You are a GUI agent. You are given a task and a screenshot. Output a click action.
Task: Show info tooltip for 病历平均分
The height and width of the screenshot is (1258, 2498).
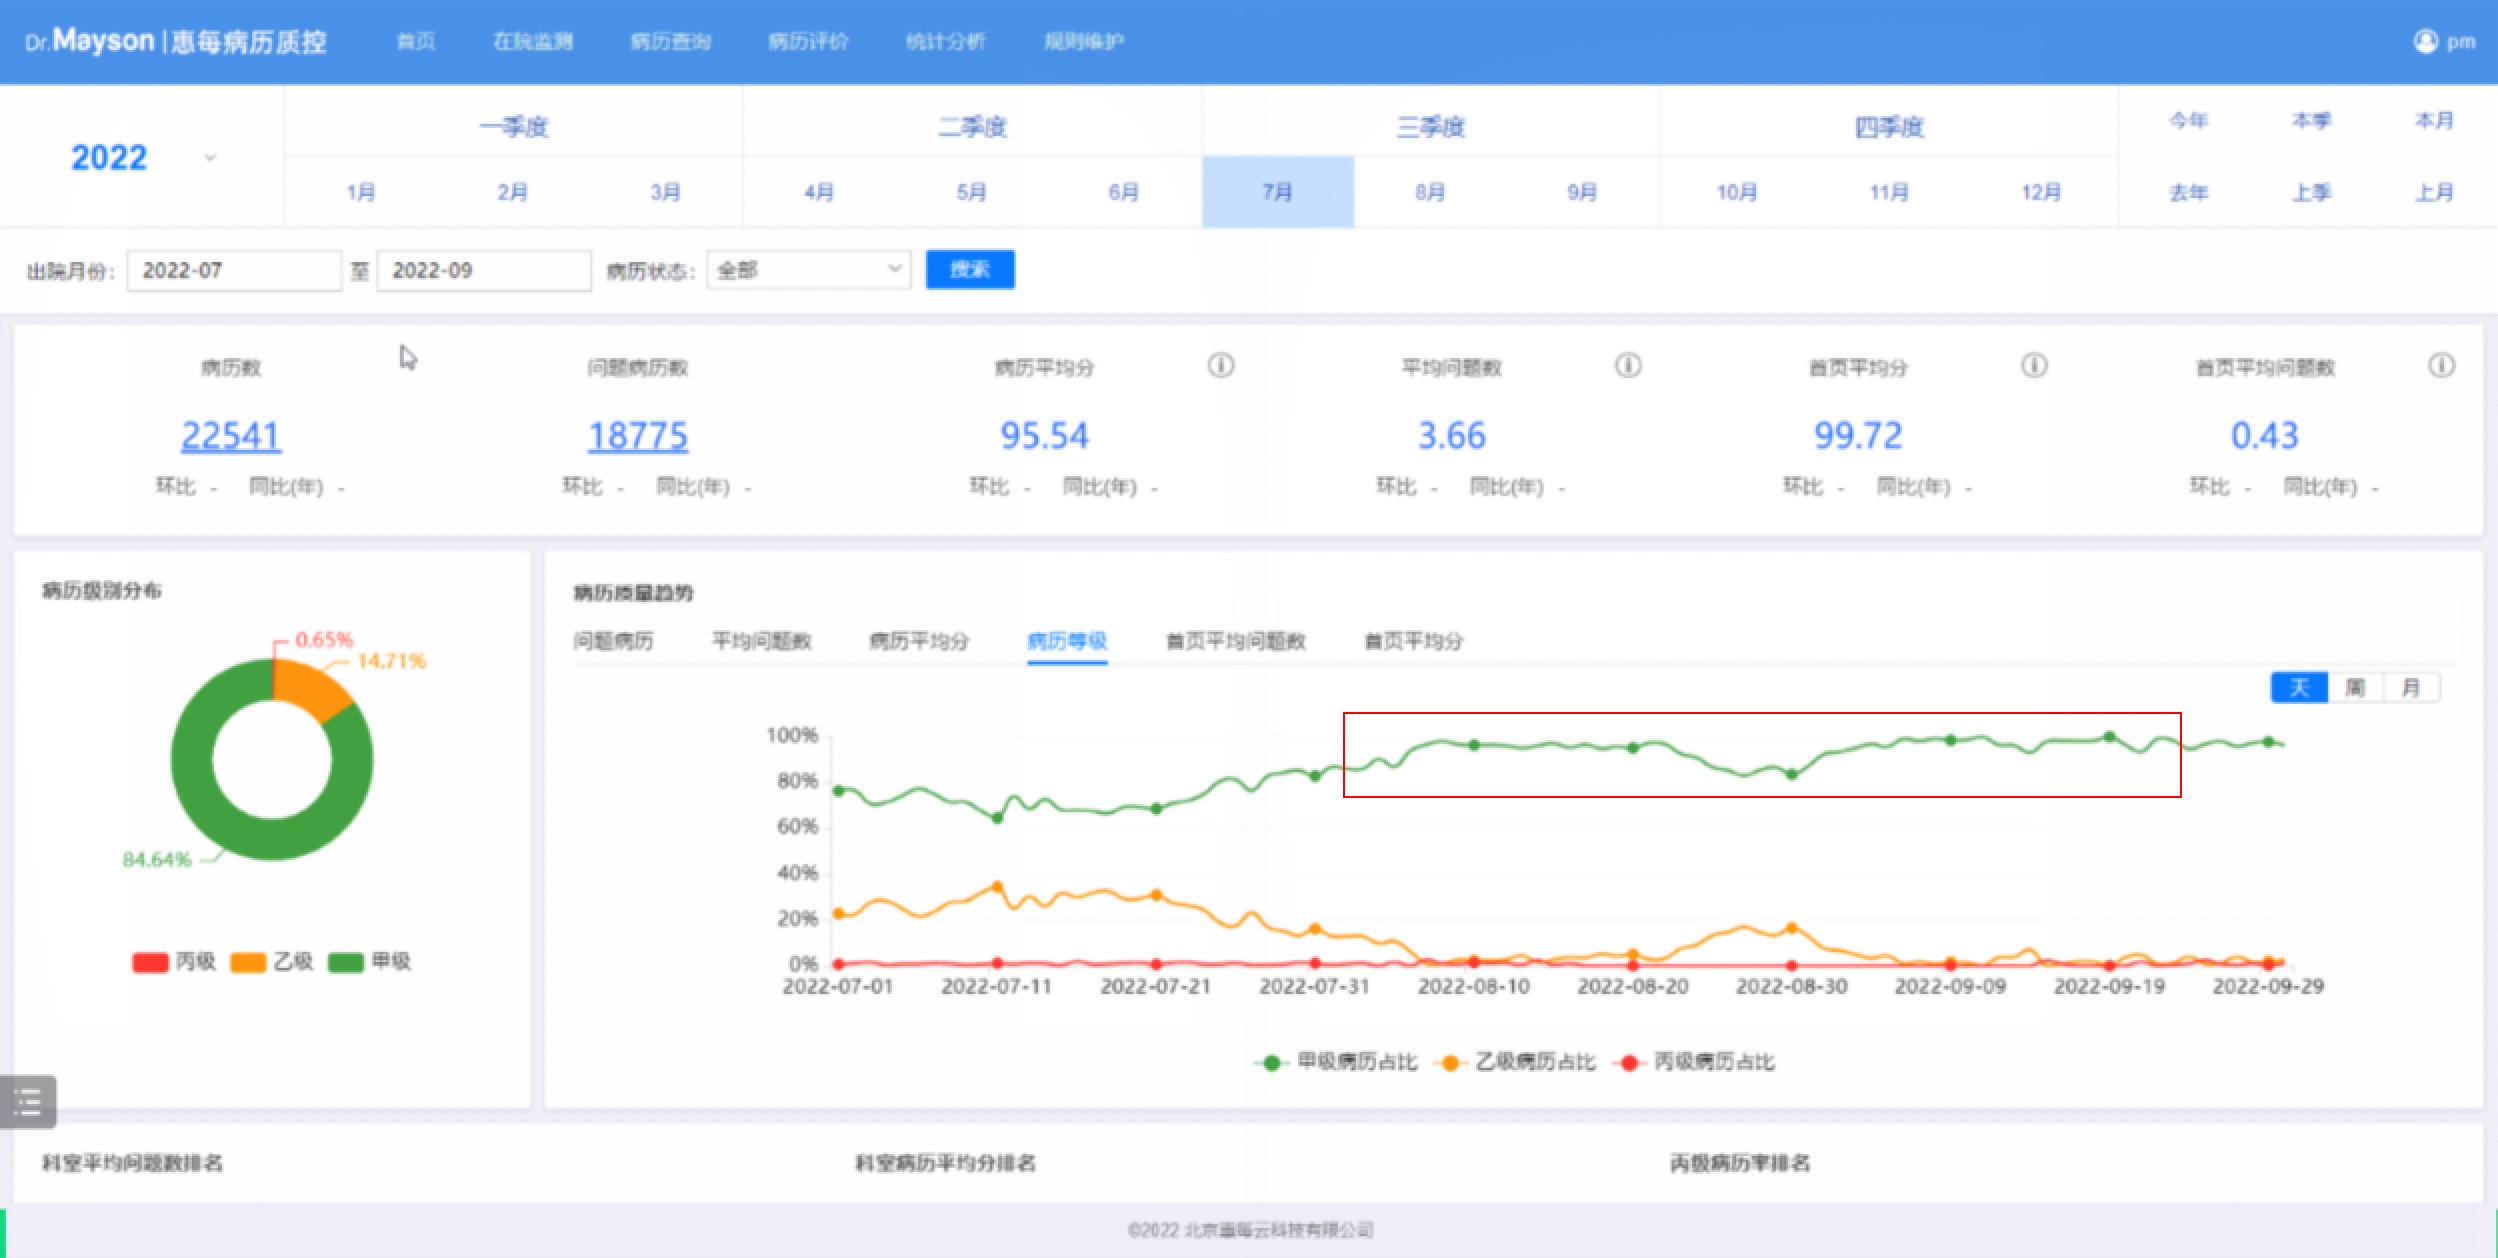tap(1220, 365)
